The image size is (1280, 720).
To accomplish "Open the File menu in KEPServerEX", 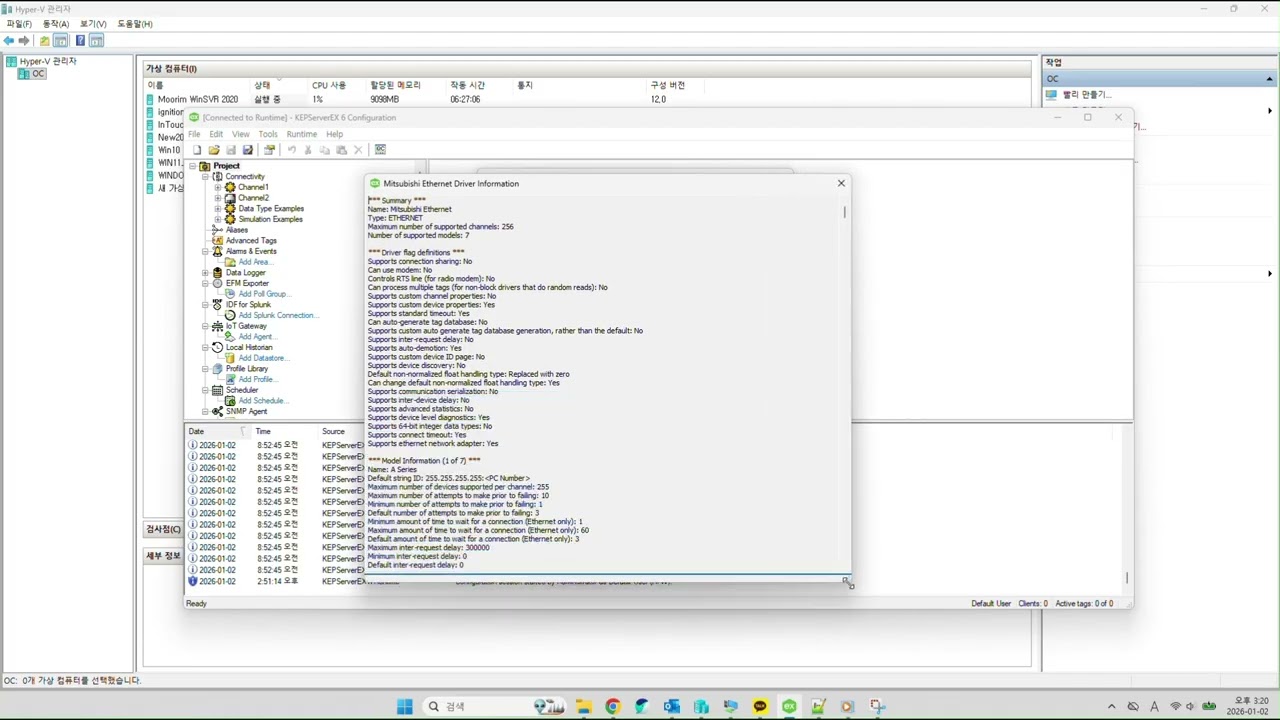I will tap(194, 134).
